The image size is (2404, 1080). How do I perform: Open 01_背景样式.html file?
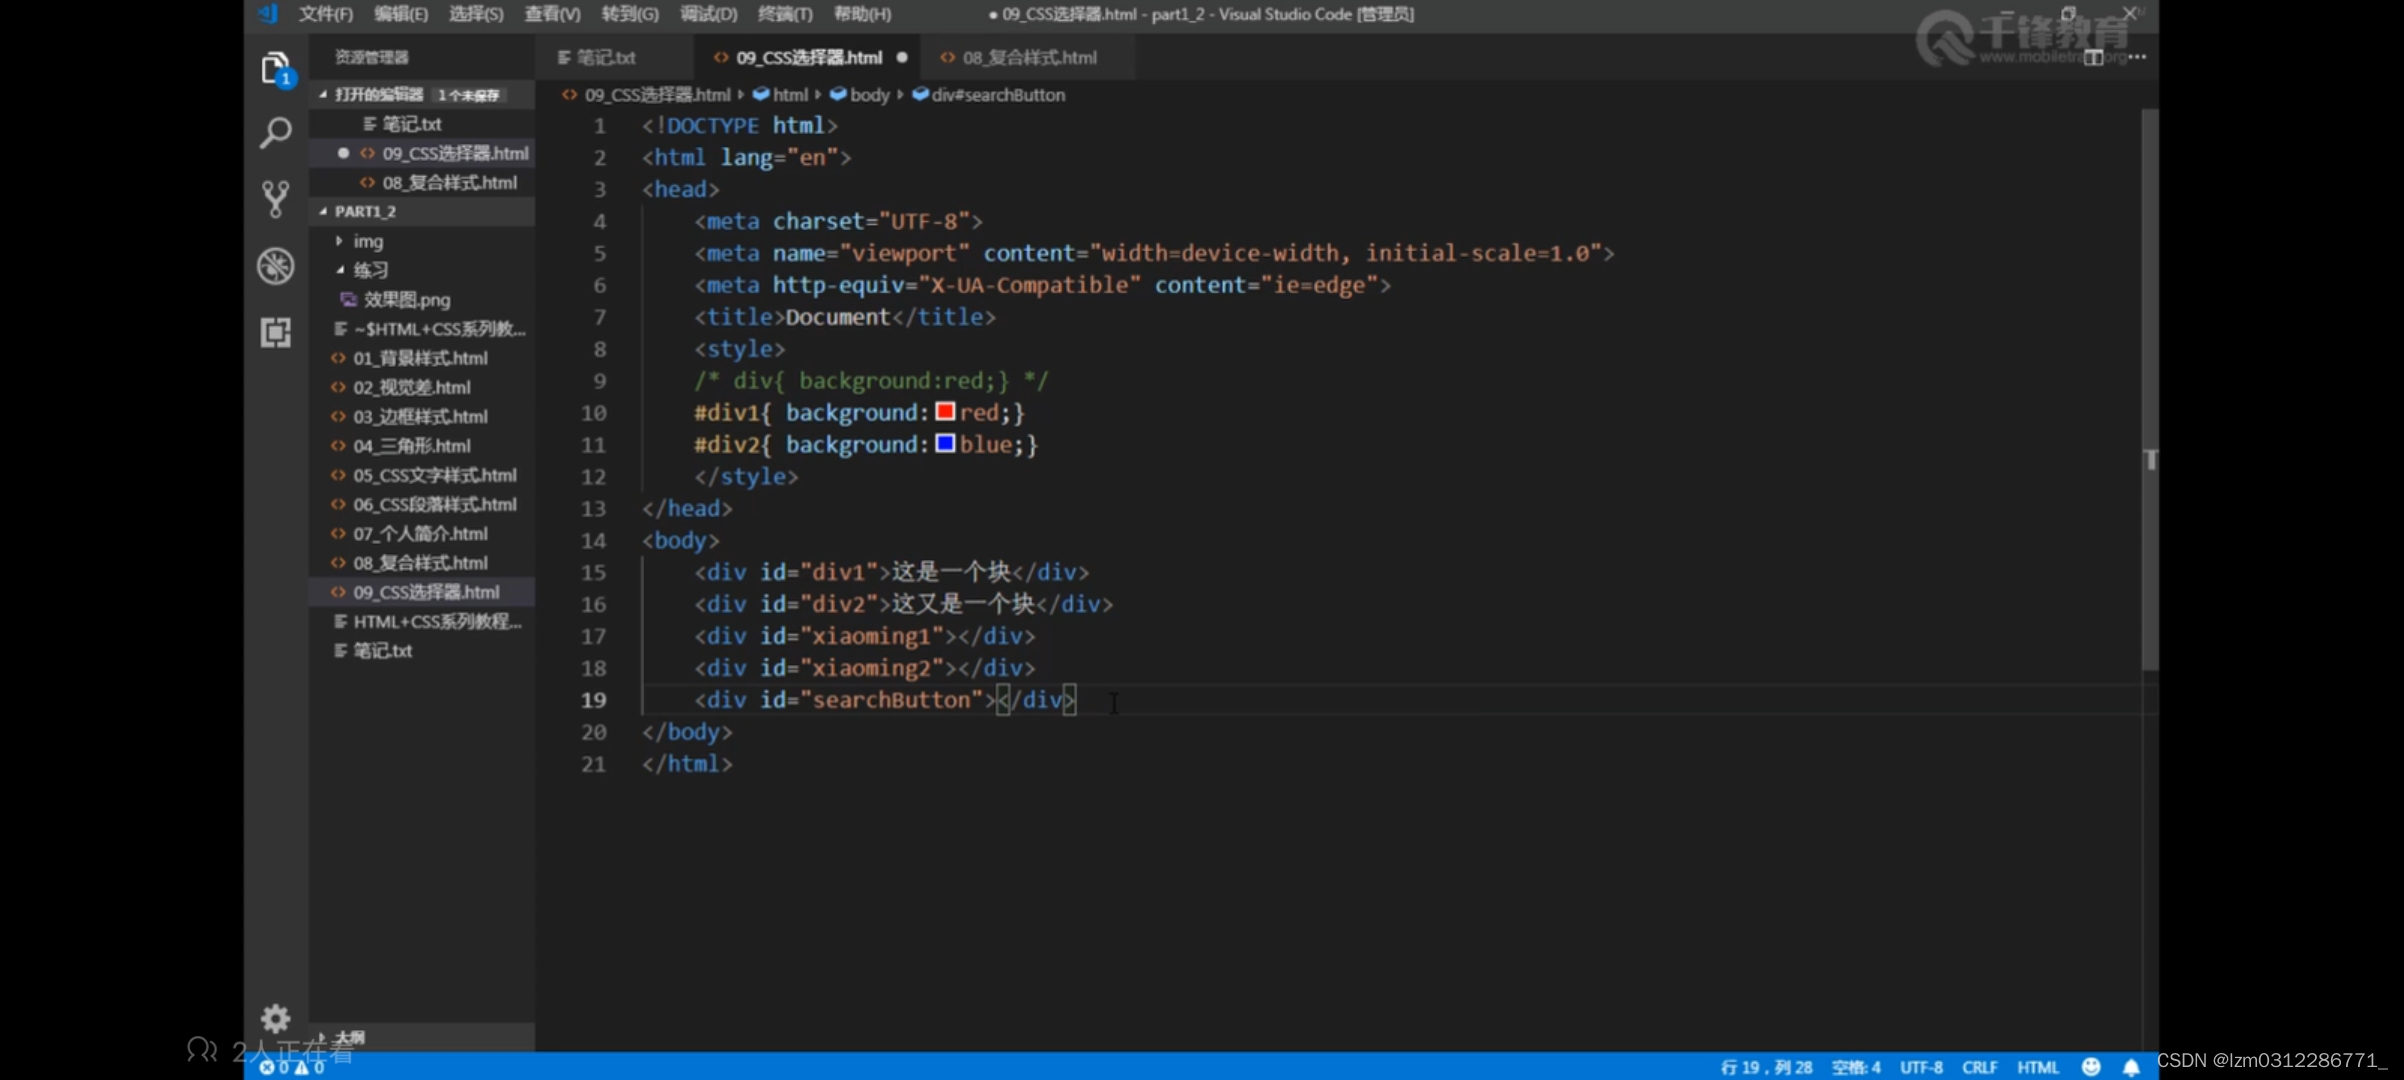[x=422, y=358]
